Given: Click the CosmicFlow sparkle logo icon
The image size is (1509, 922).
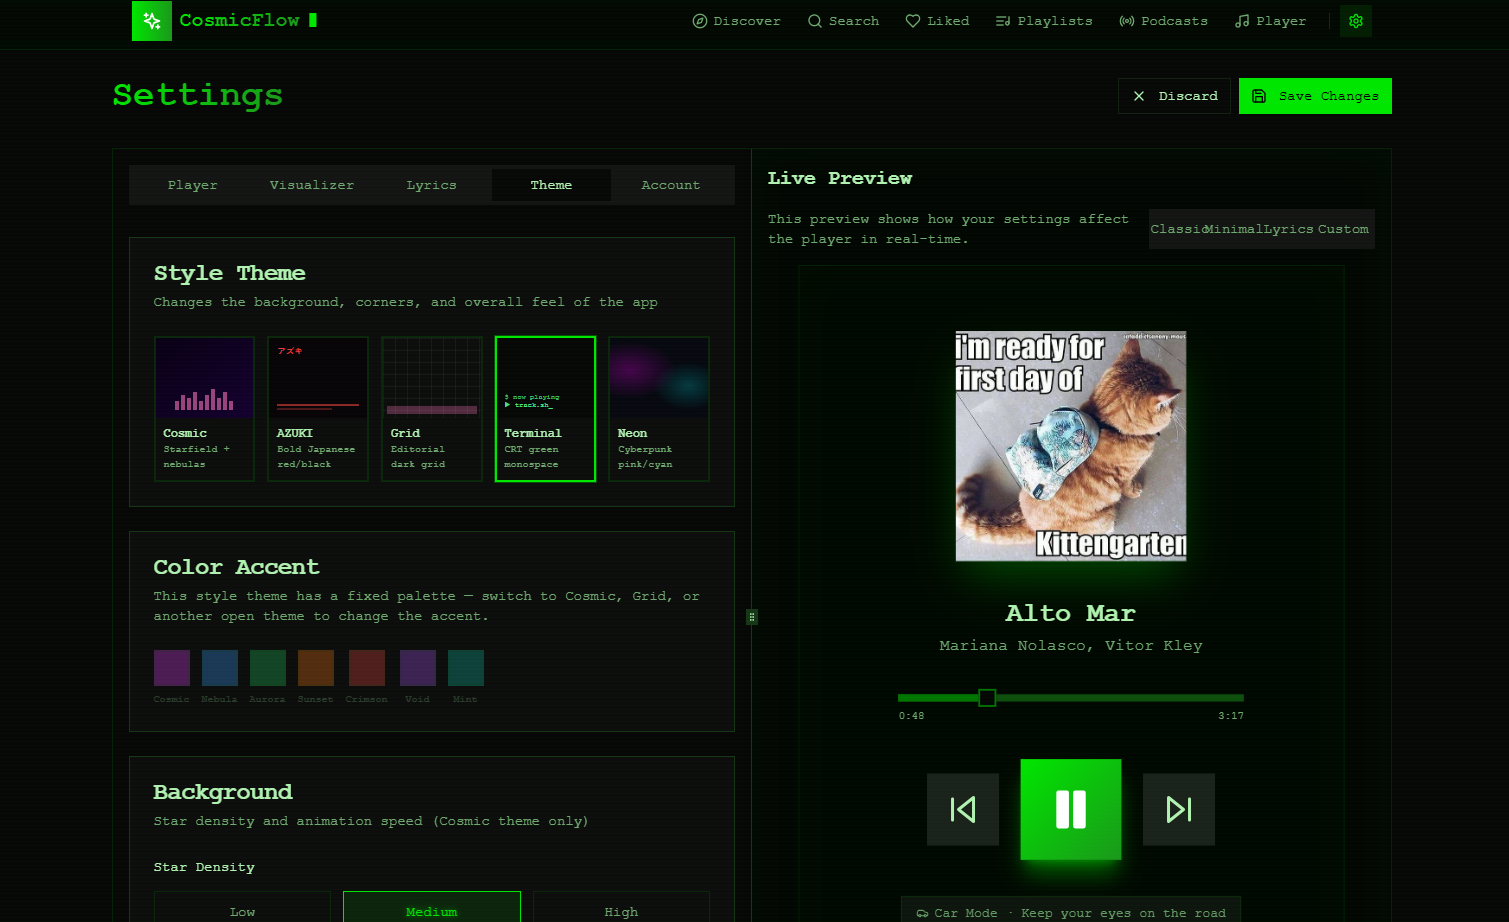Looking at the screenshot, I should (x=152, y=21).
